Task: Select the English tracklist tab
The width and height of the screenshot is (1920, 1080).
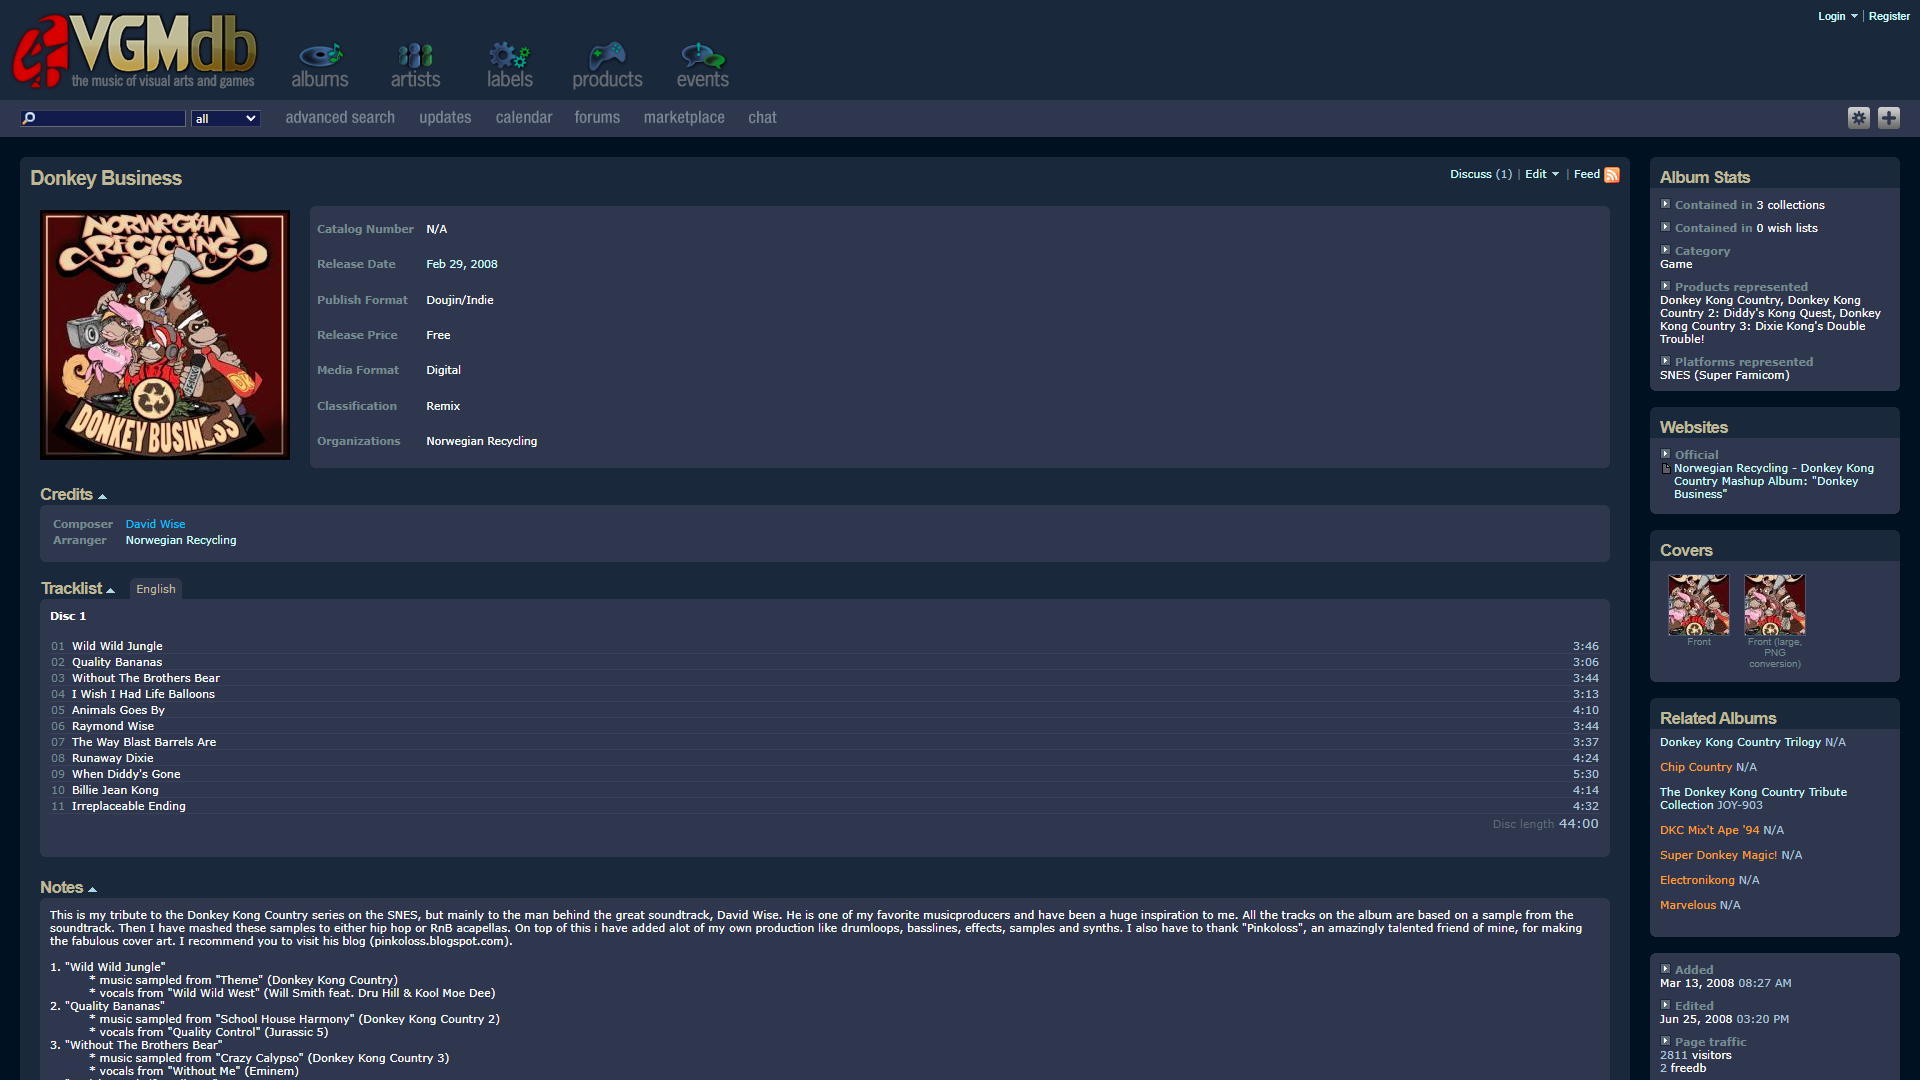Action: 156,589
